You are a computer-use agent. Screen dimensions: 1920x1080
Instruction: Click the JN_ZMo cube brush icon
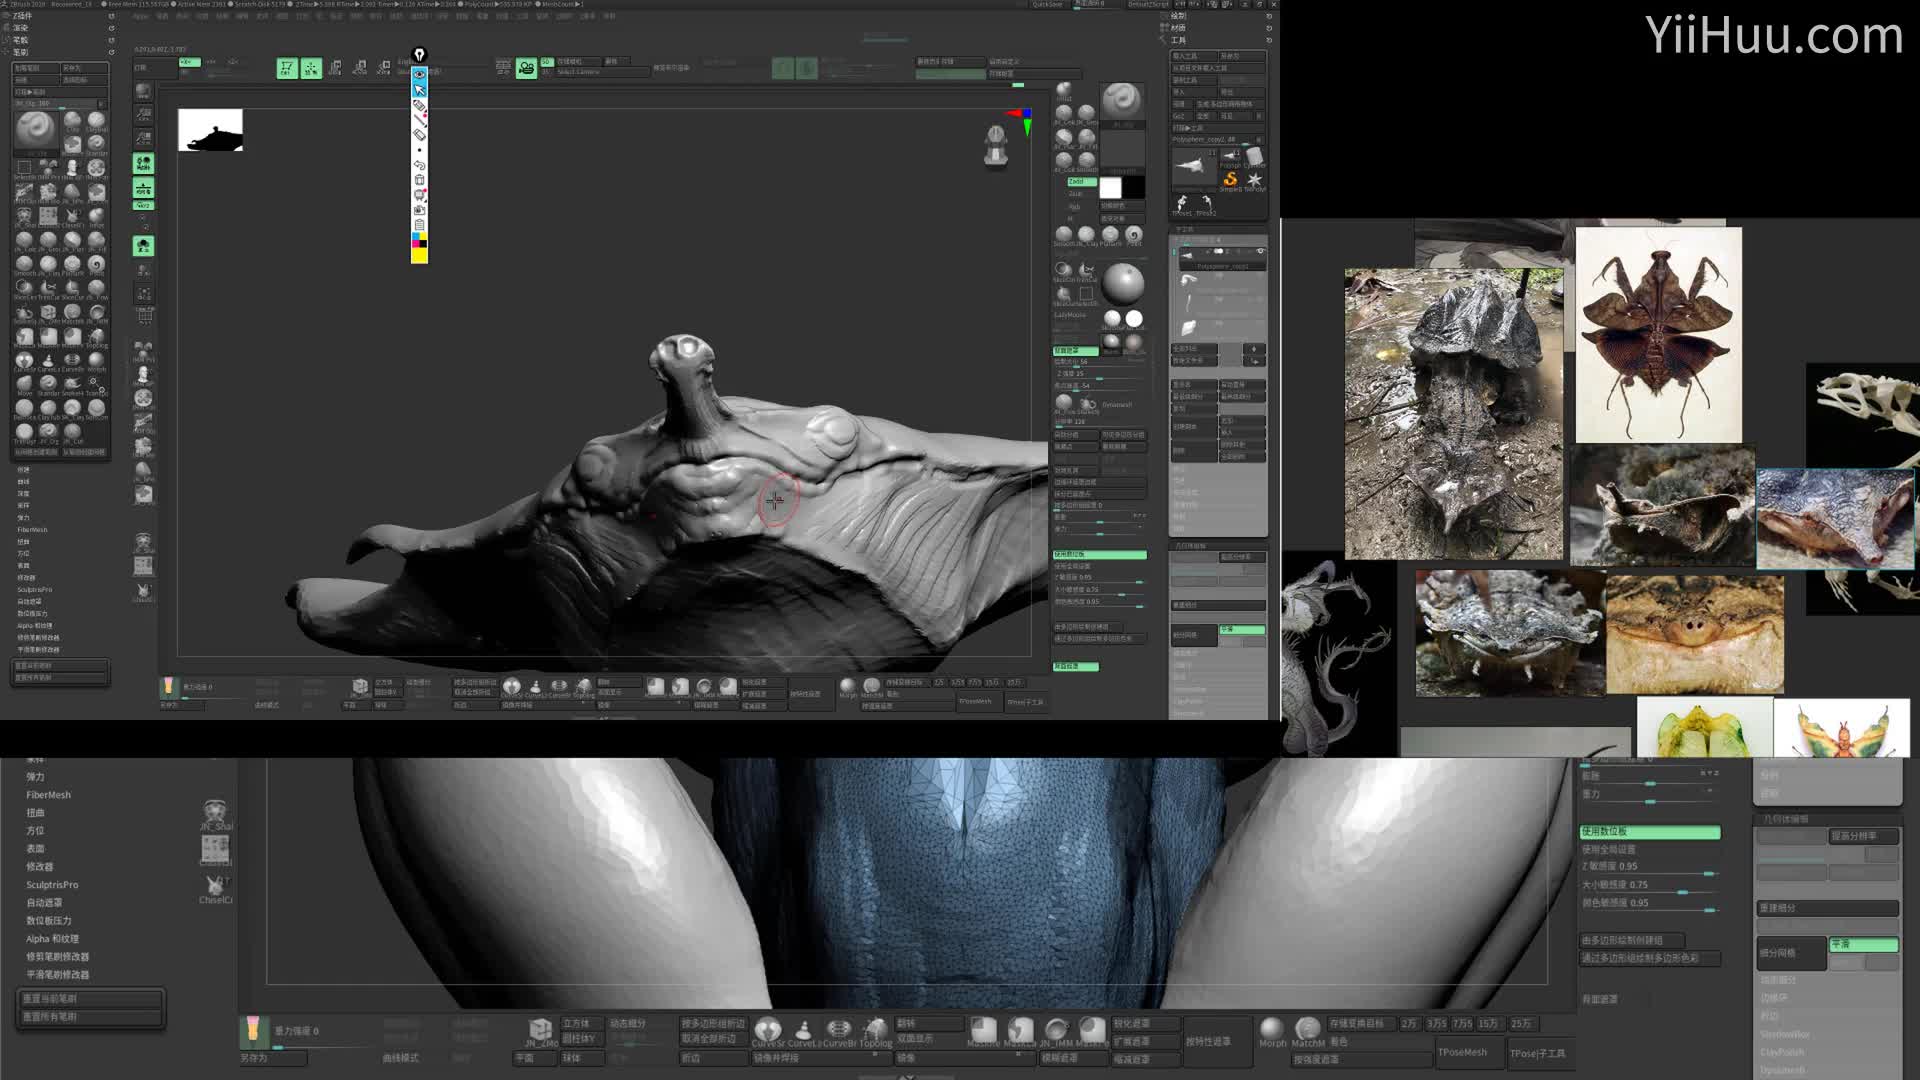(x=540, y=1029)
